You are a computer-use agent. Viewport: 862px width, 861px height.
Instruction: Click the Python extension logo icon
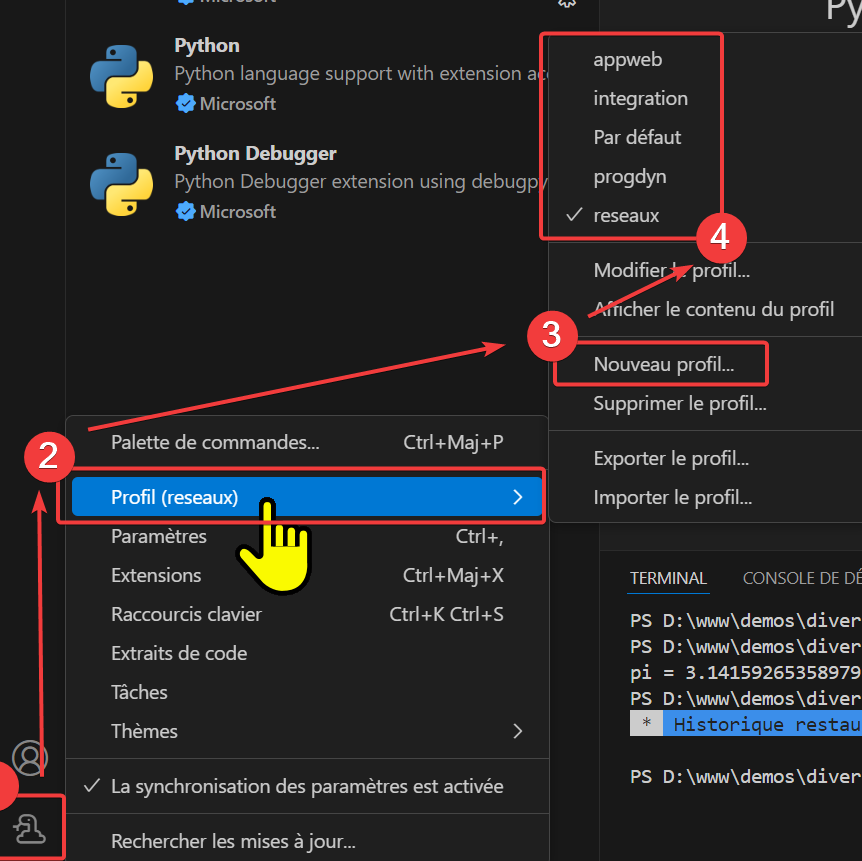point(121,75)
